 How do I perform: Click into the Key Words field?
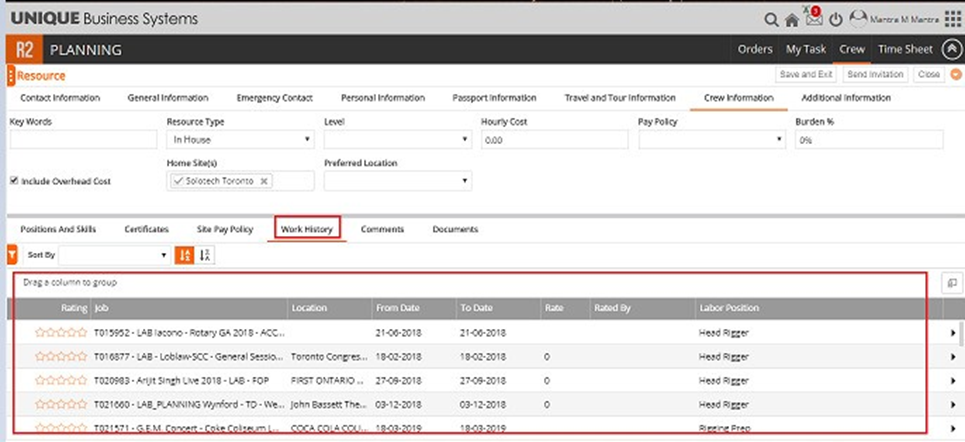click(x=83, y=140)
